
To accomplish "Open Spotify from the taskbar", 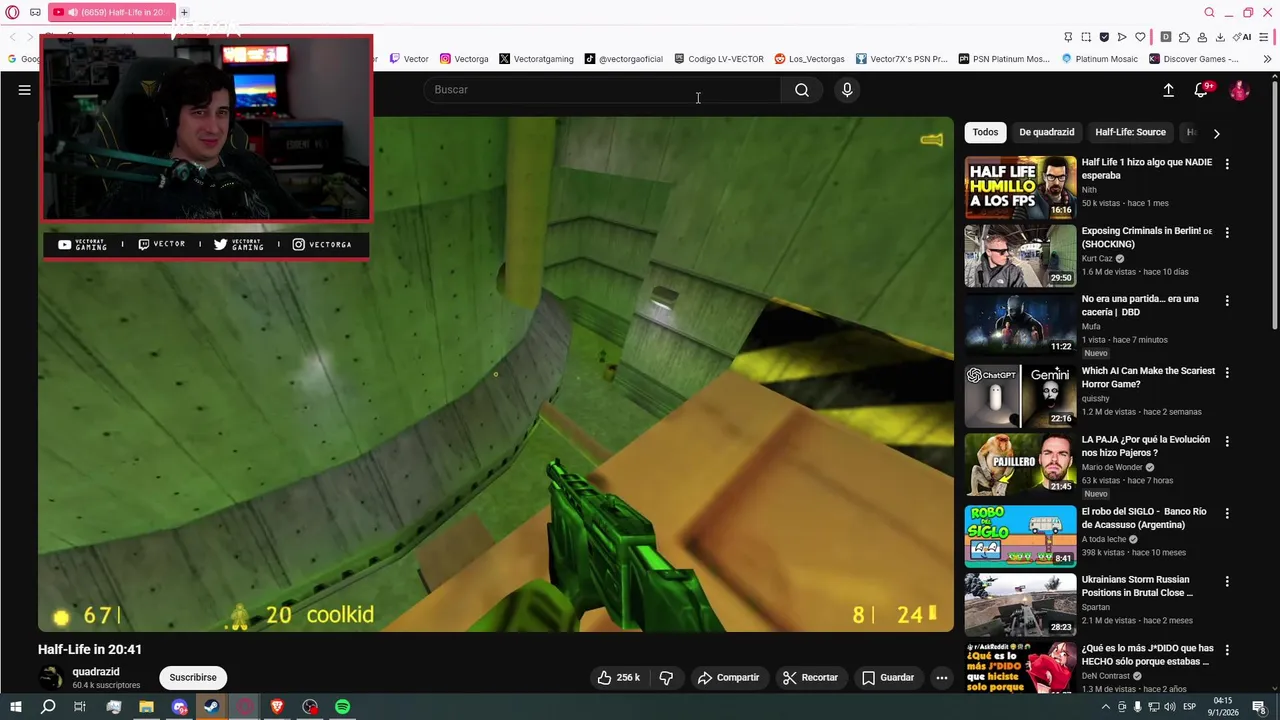I will tap(343, 707).
